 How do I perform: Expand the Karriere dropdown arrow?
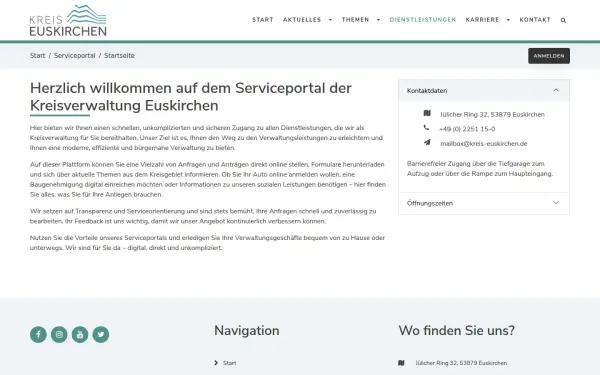click(x=508, y=20)
